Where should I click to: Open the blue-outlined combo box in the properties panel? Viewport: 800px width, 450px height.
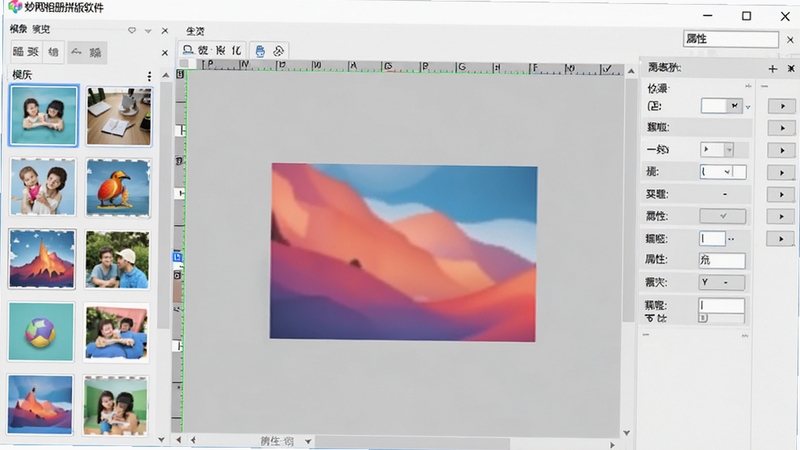722,172
